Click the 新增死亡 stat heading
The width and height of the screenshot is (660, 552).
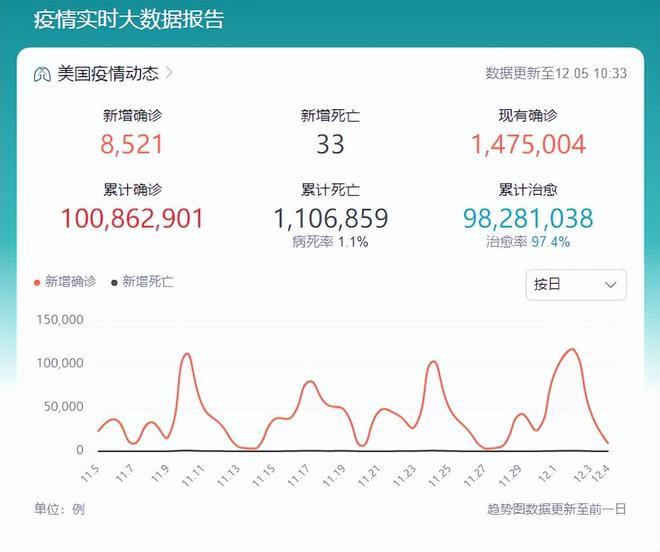pyautogui.click(x=330, y=115)
